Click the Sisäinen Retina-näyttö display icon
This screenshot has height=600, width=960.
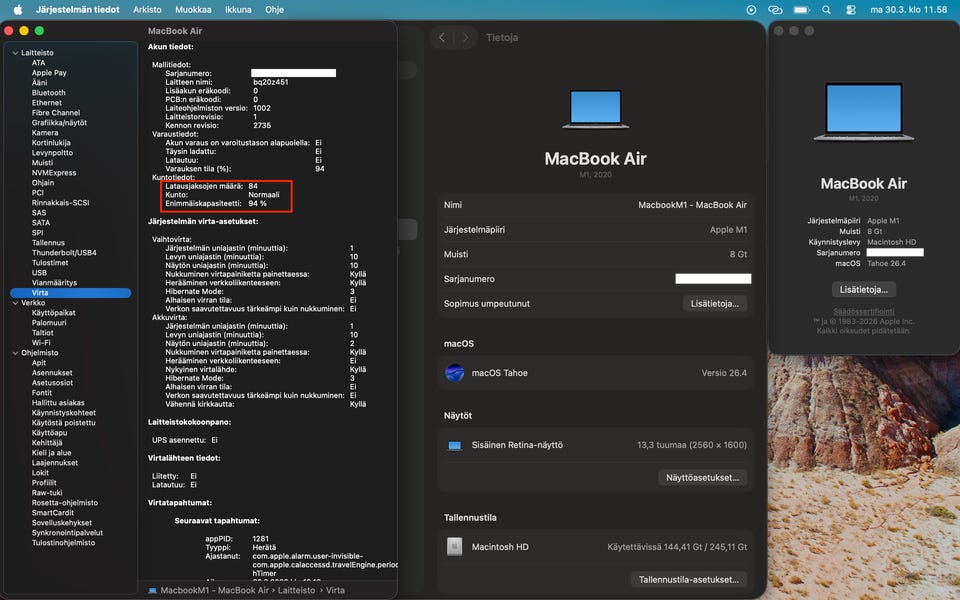454,445
